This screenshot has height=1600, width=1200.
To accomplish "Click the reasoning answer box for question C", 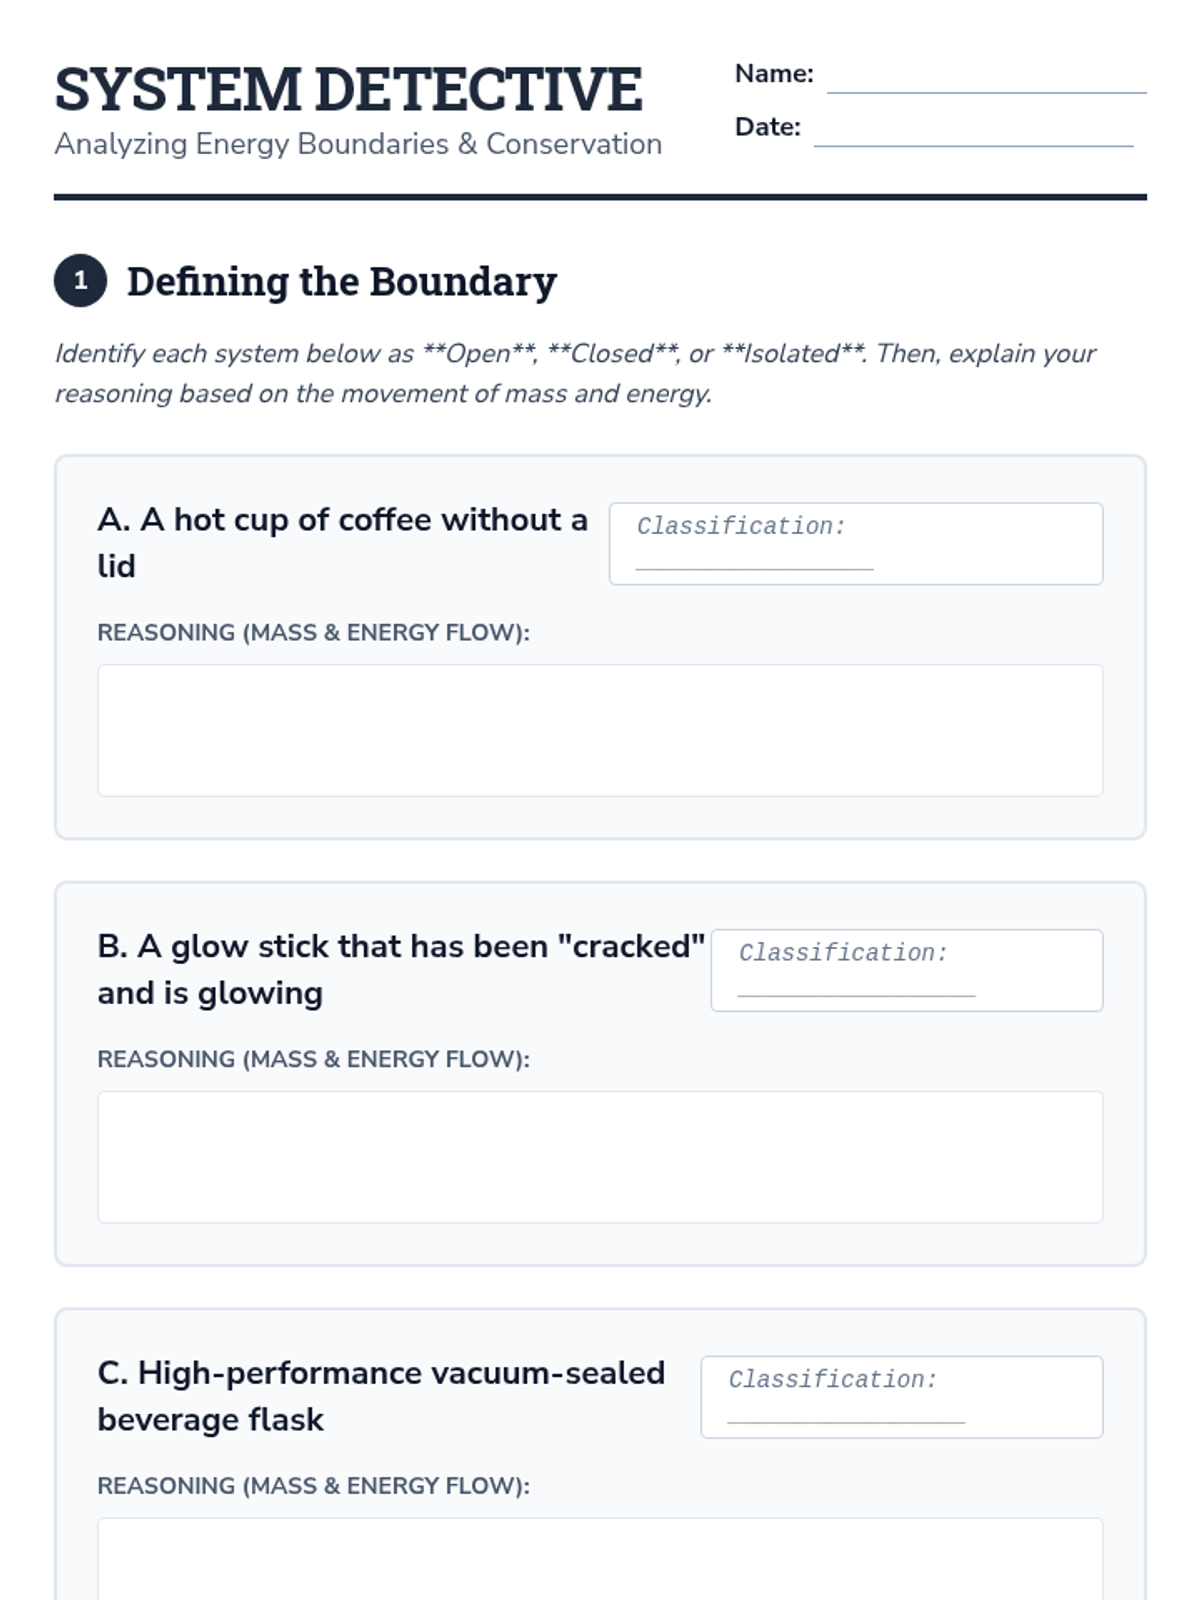I will 600,1560.
